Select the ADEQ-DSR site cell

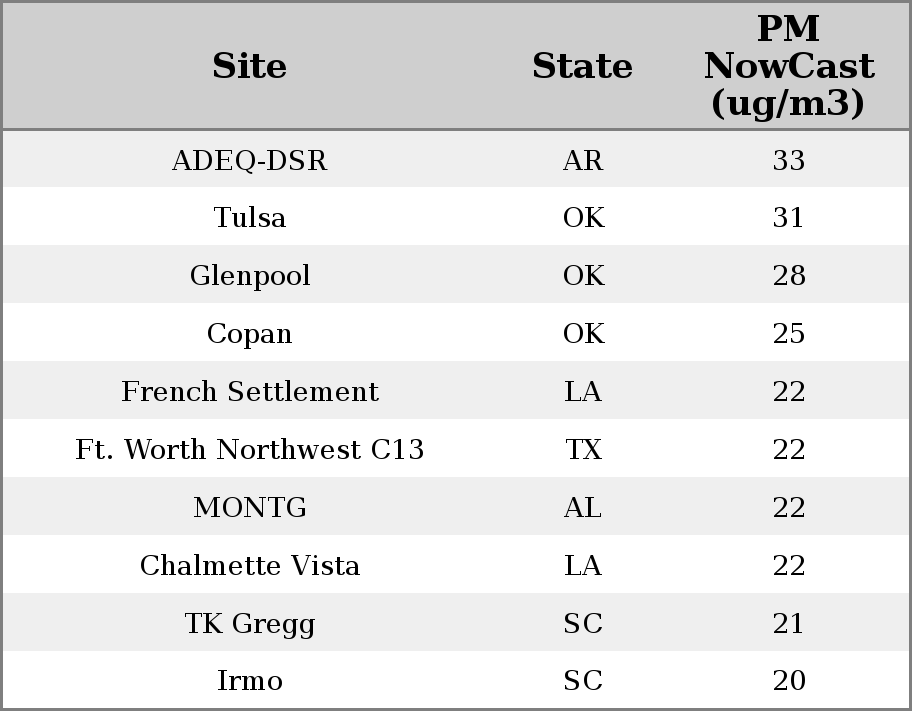point(249,160)
